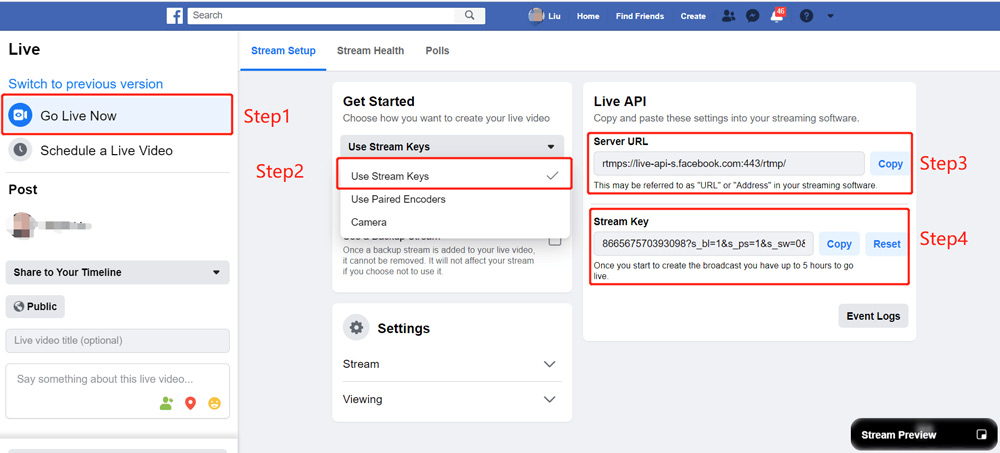Click Switch to previous version link
Screen dimensions: 1000x453
pyautogui.click(x=85, y=84)
